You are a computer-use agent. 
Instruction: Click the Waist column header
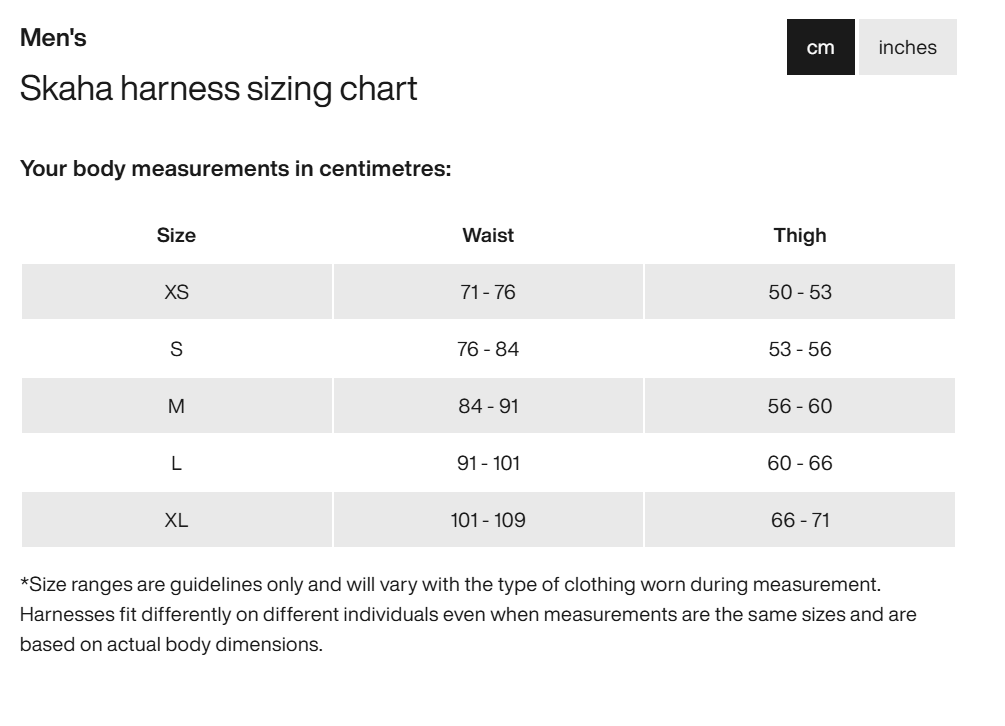tap(488, 235)
